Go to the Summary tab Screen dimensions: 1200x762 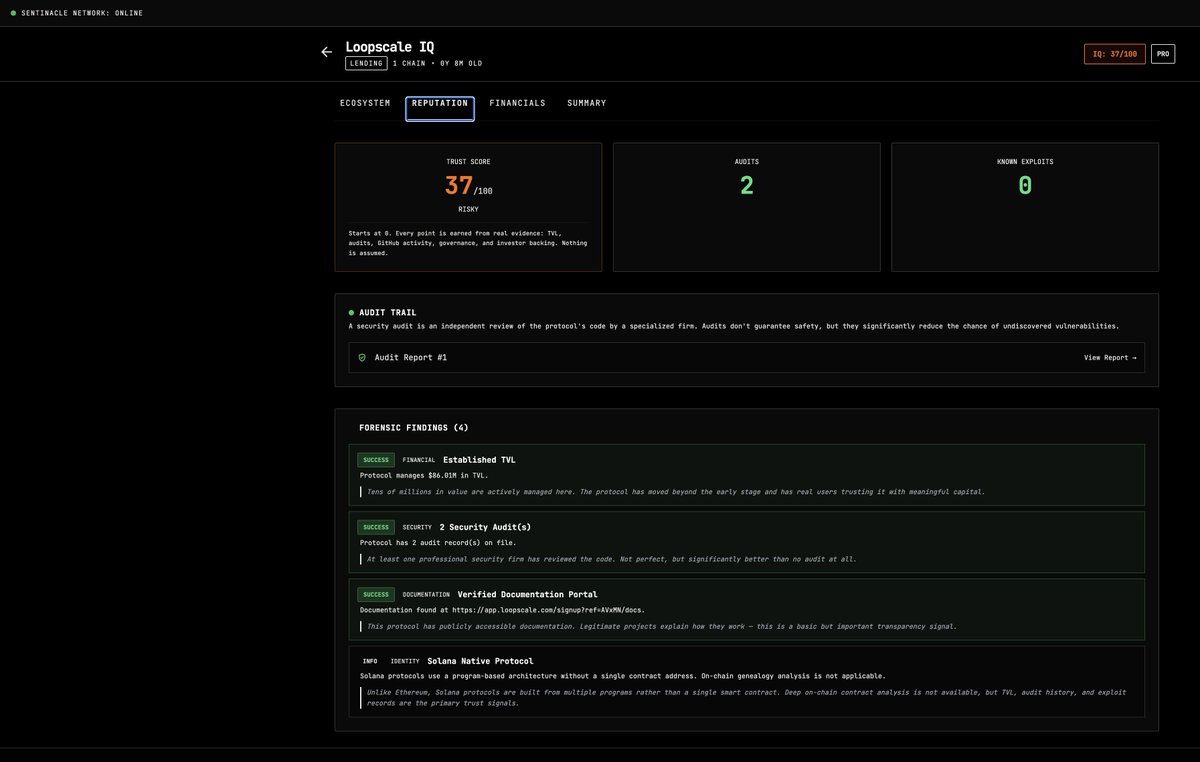coord(587,103)
